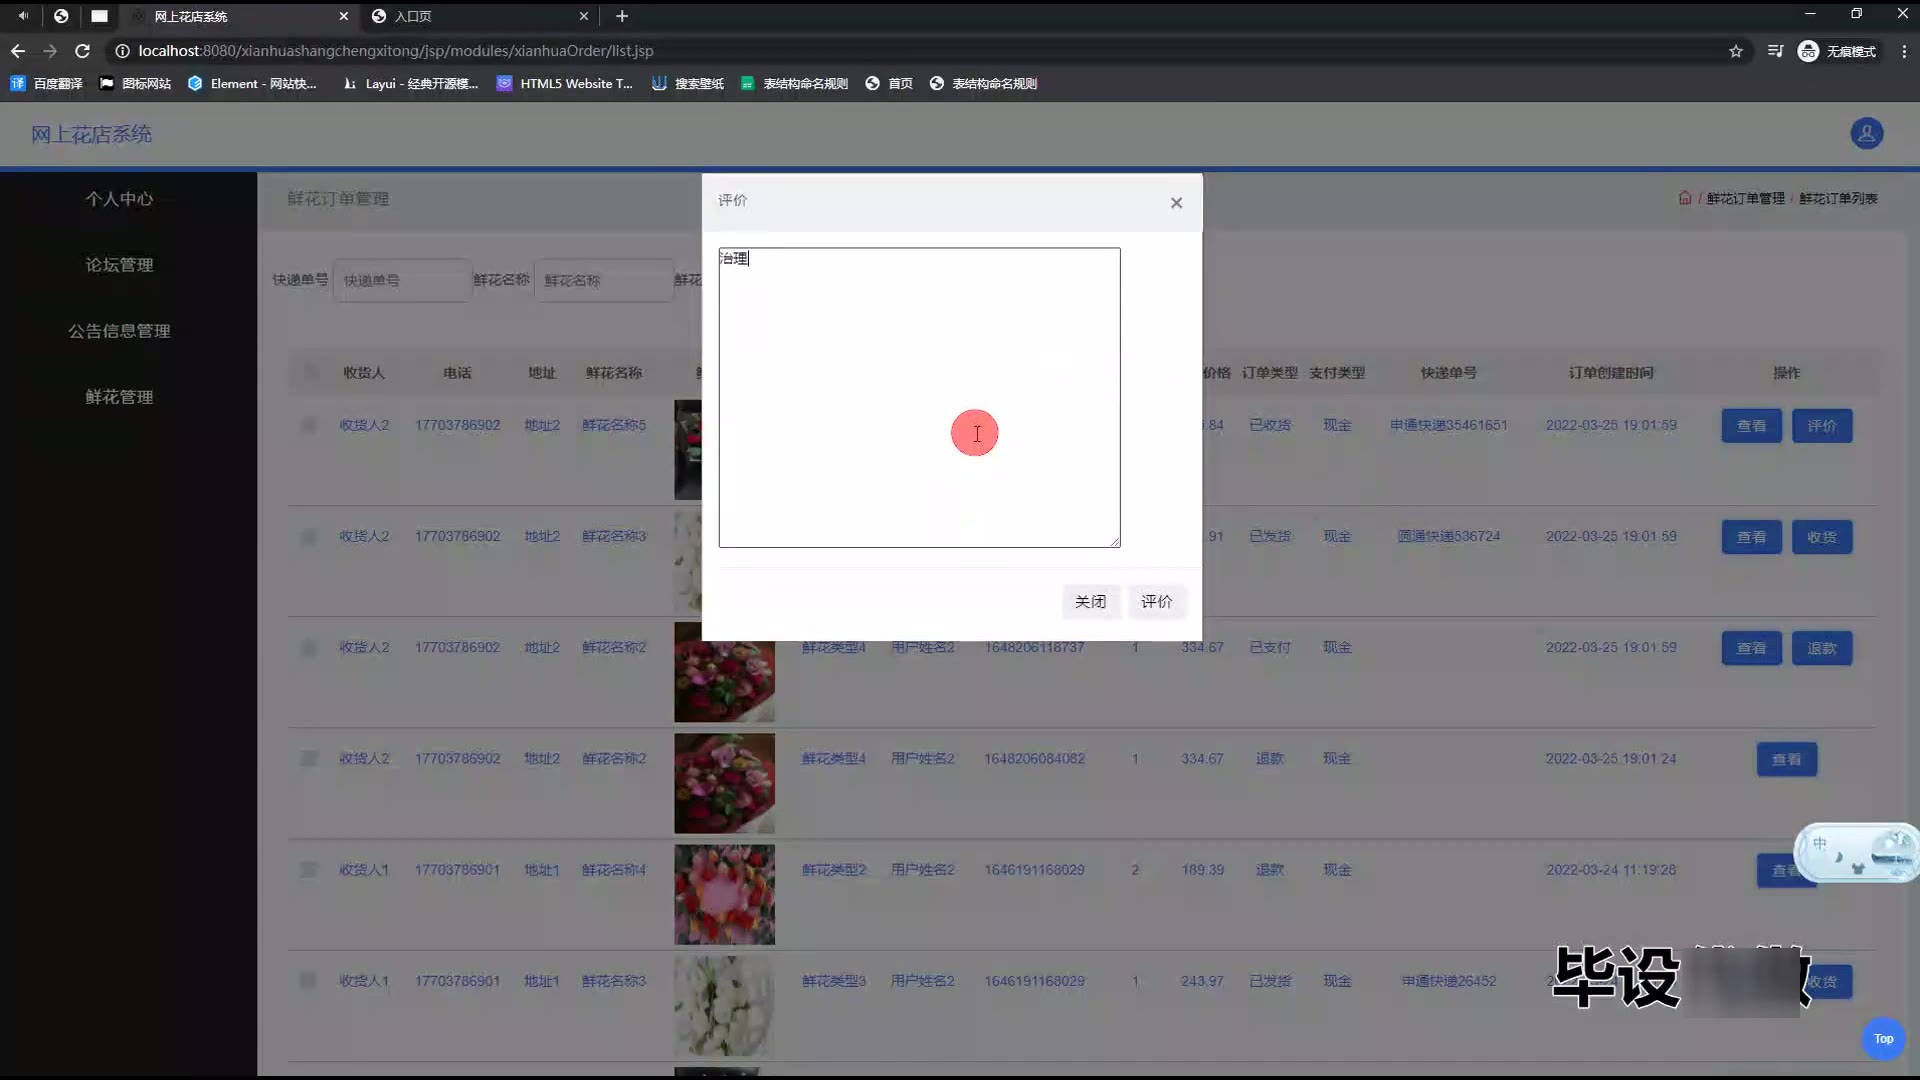Click the mute audio speaker icon top-left
This screenshot has height=1080, width=1920.
pos(23,16)
